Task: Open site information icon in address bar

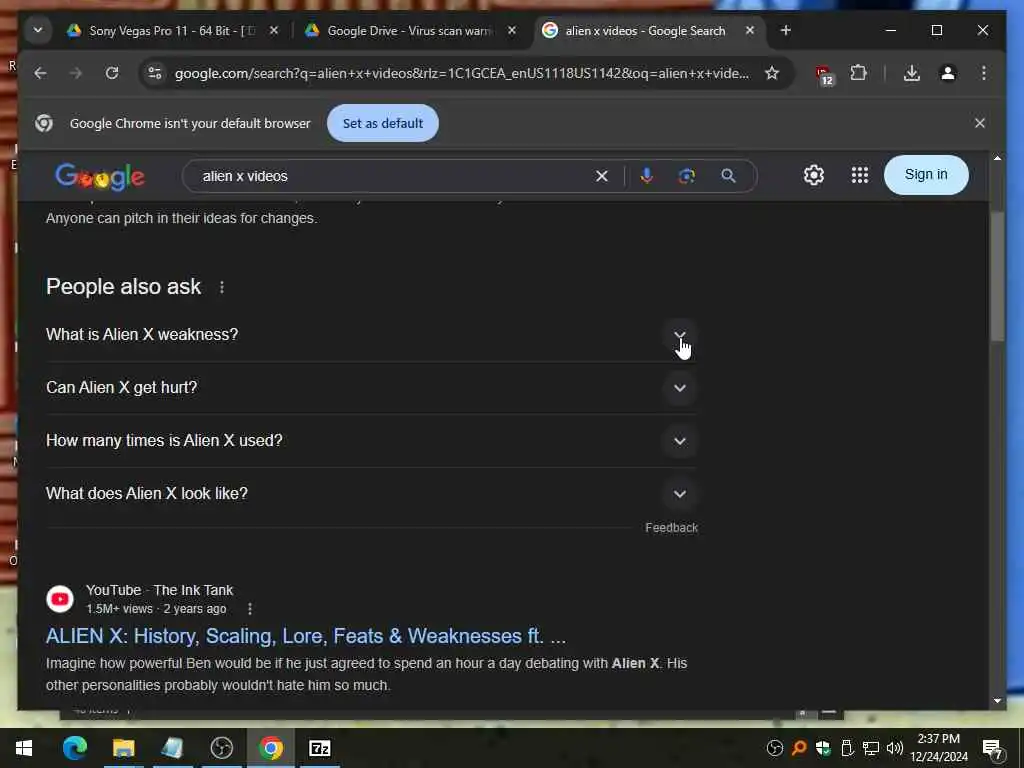Action: [155, 73]
